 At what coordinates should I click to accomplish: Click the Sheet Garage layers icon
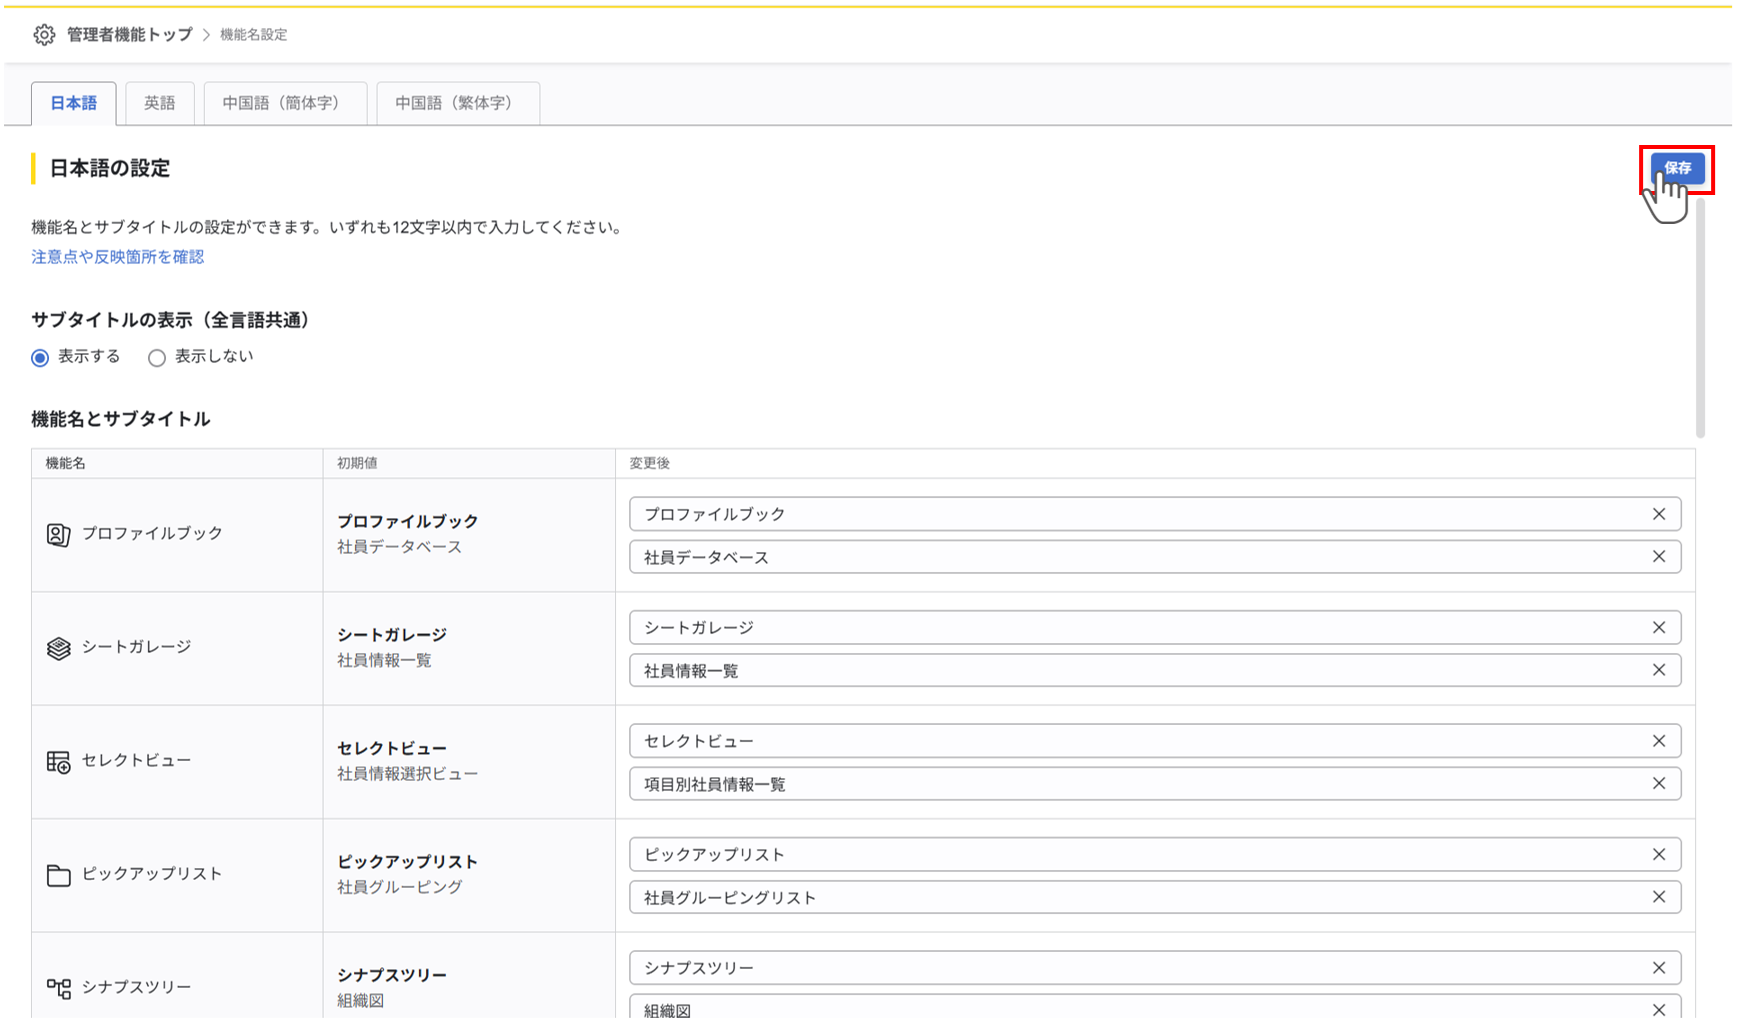58,648
